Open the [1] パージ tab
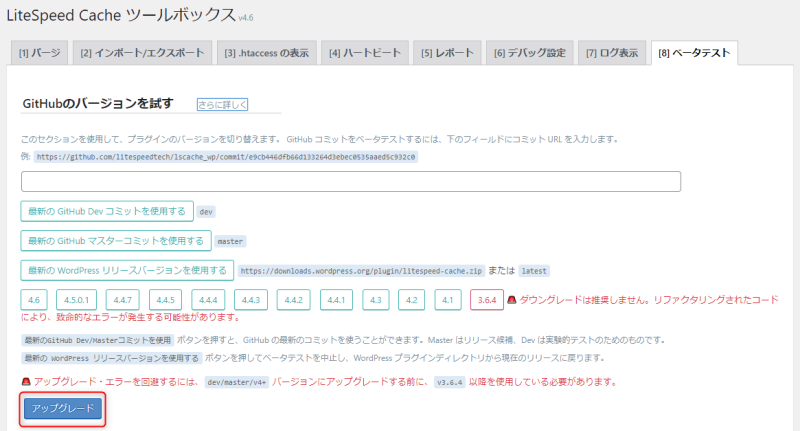Viewport: 800px width, 431px height. point(39,53)
